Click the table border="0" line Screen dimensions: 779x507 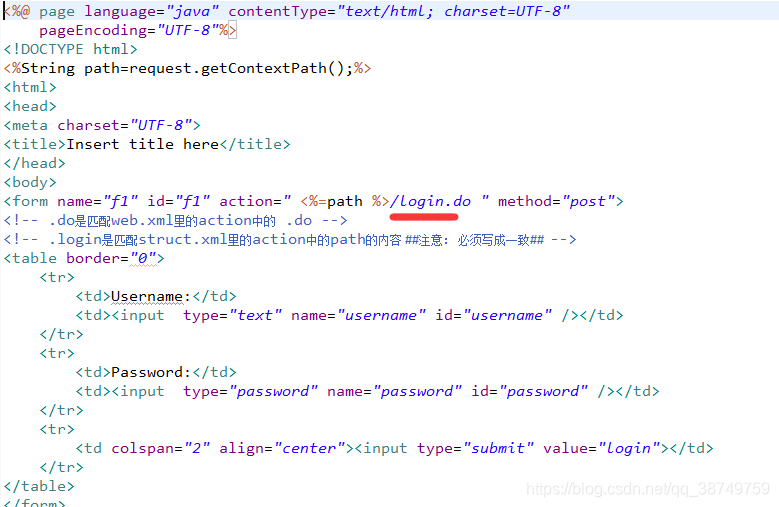point(83,258)
